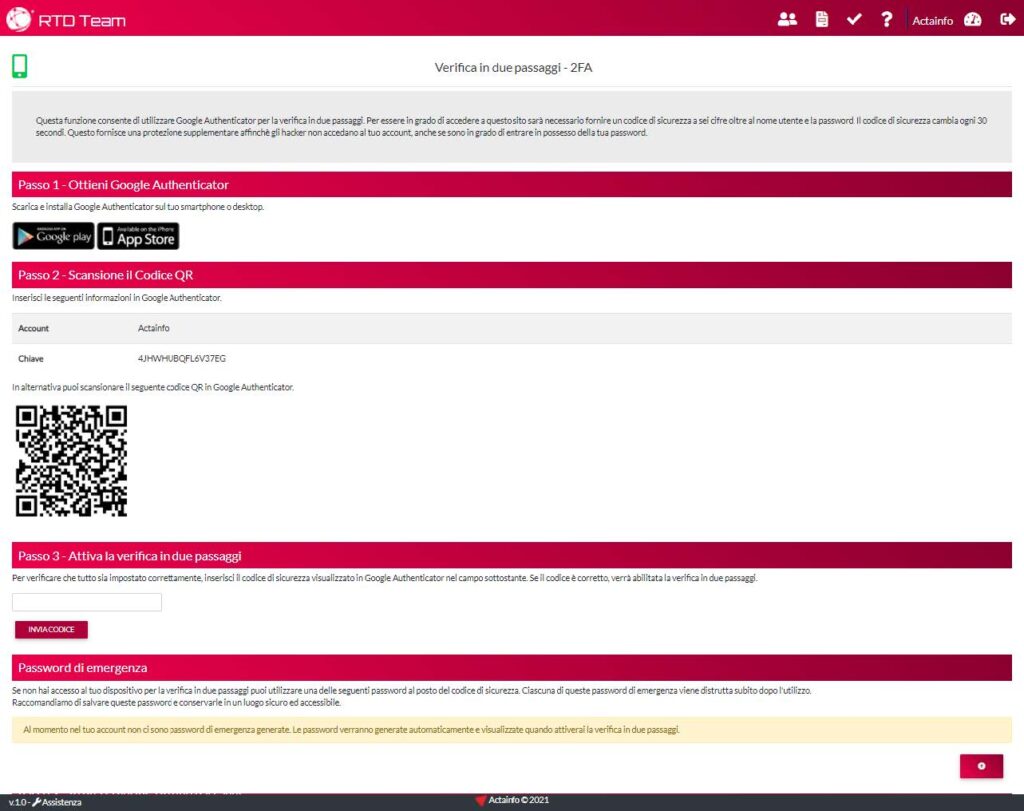Click the green smartphone icon

(x=19, y=67)
